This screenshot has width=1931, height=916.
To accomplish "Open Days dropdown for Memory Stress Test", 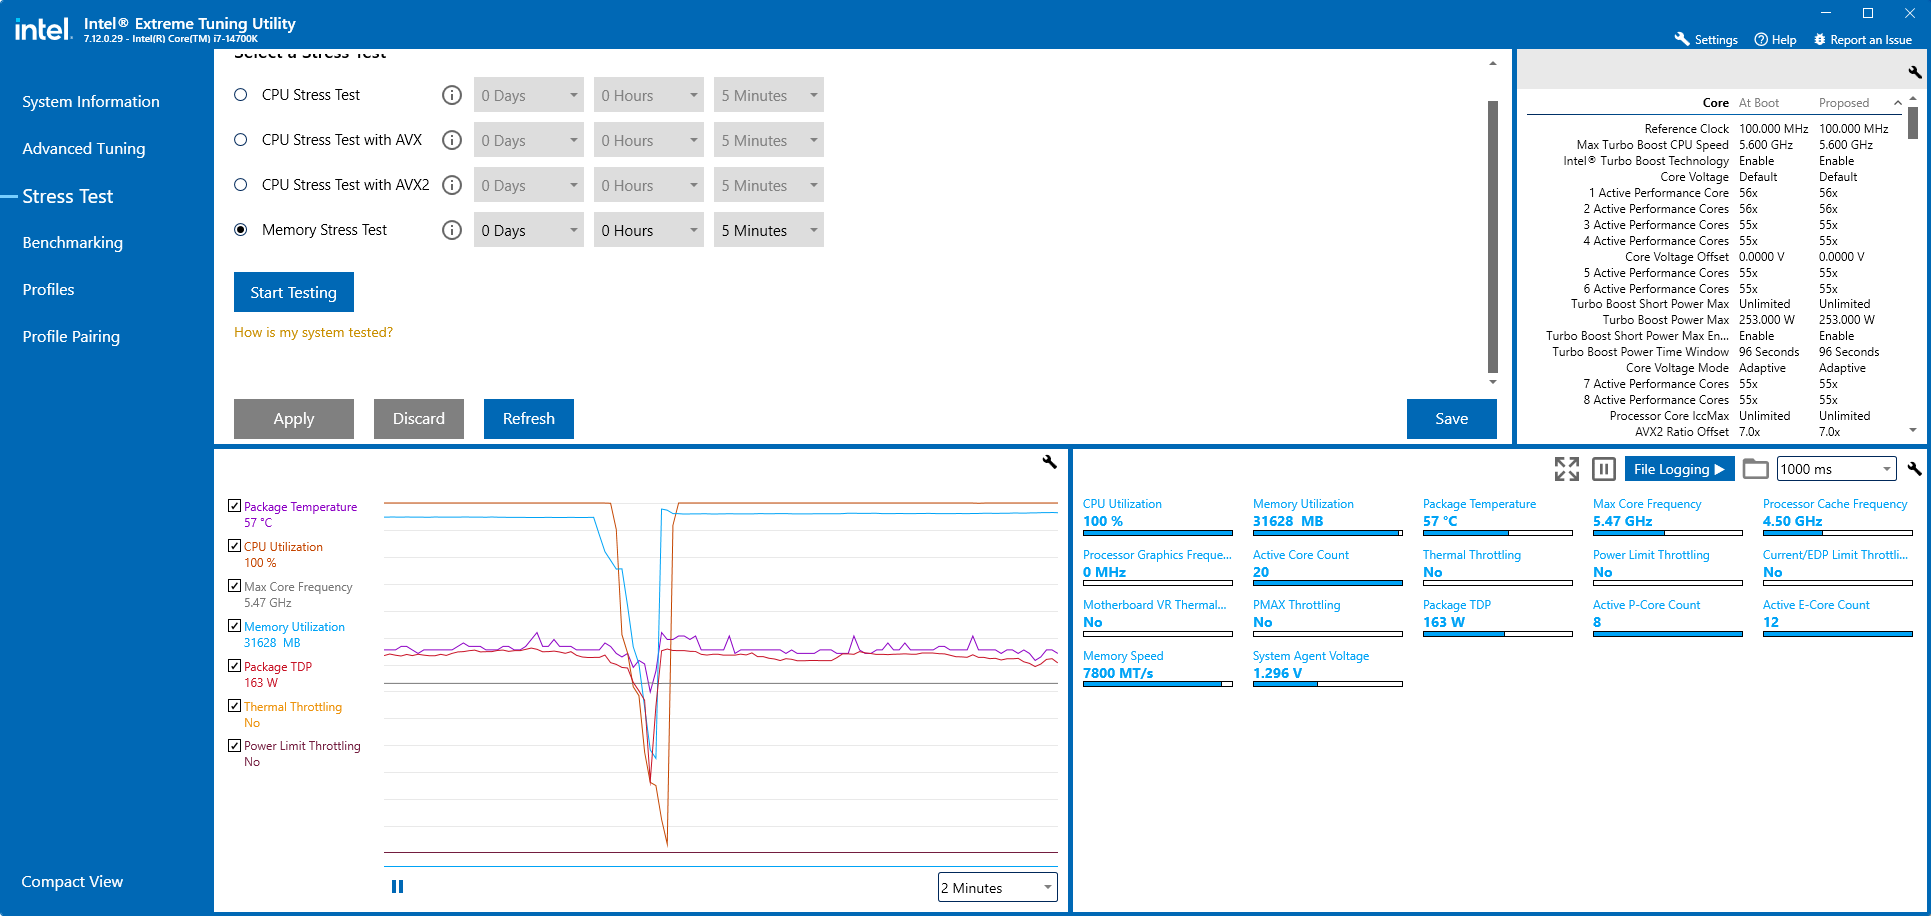I will (529, 230).
